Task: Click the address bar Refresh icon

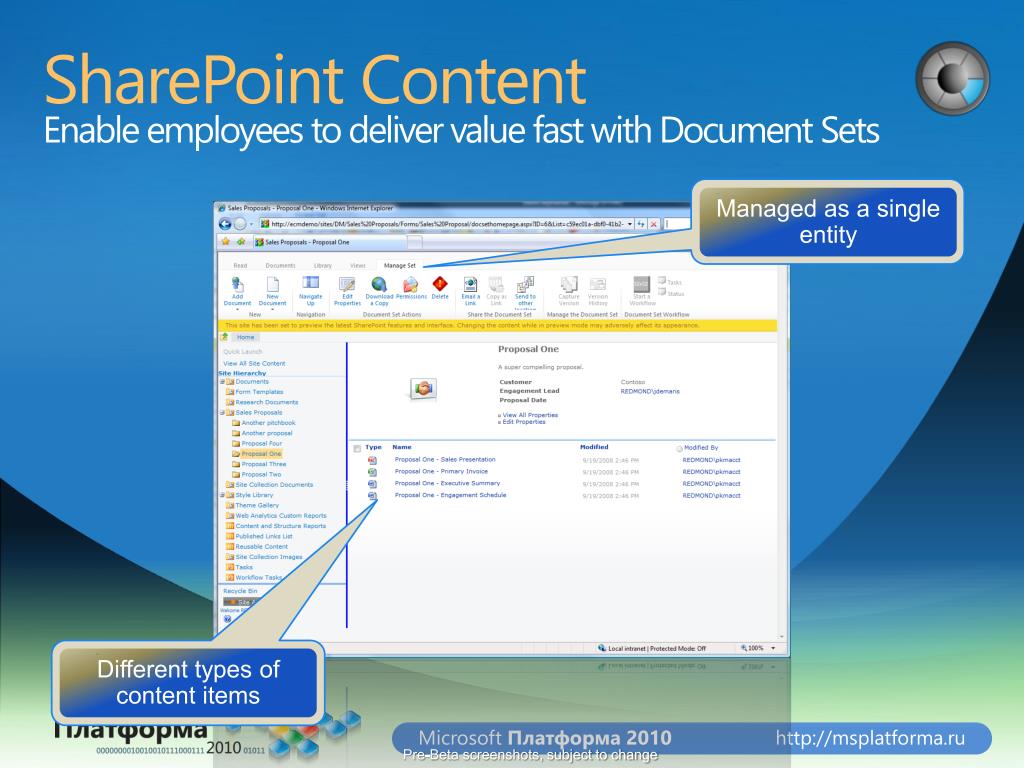Action: pyautogui.click(x=641, y=224)
